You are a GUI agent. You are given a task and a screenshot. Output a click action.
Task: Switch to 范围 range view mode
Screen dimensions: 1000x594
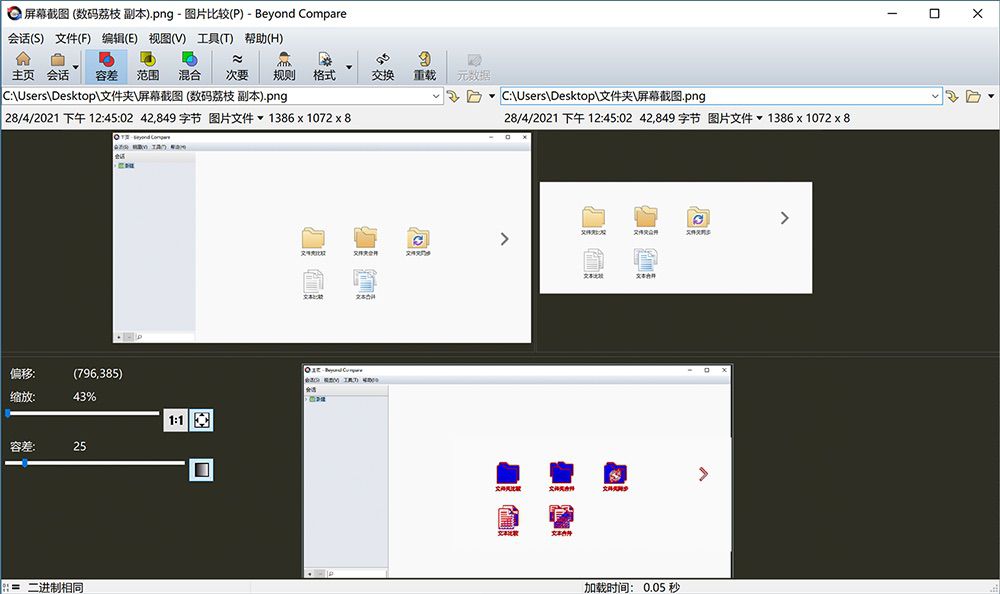coord(148,66)
